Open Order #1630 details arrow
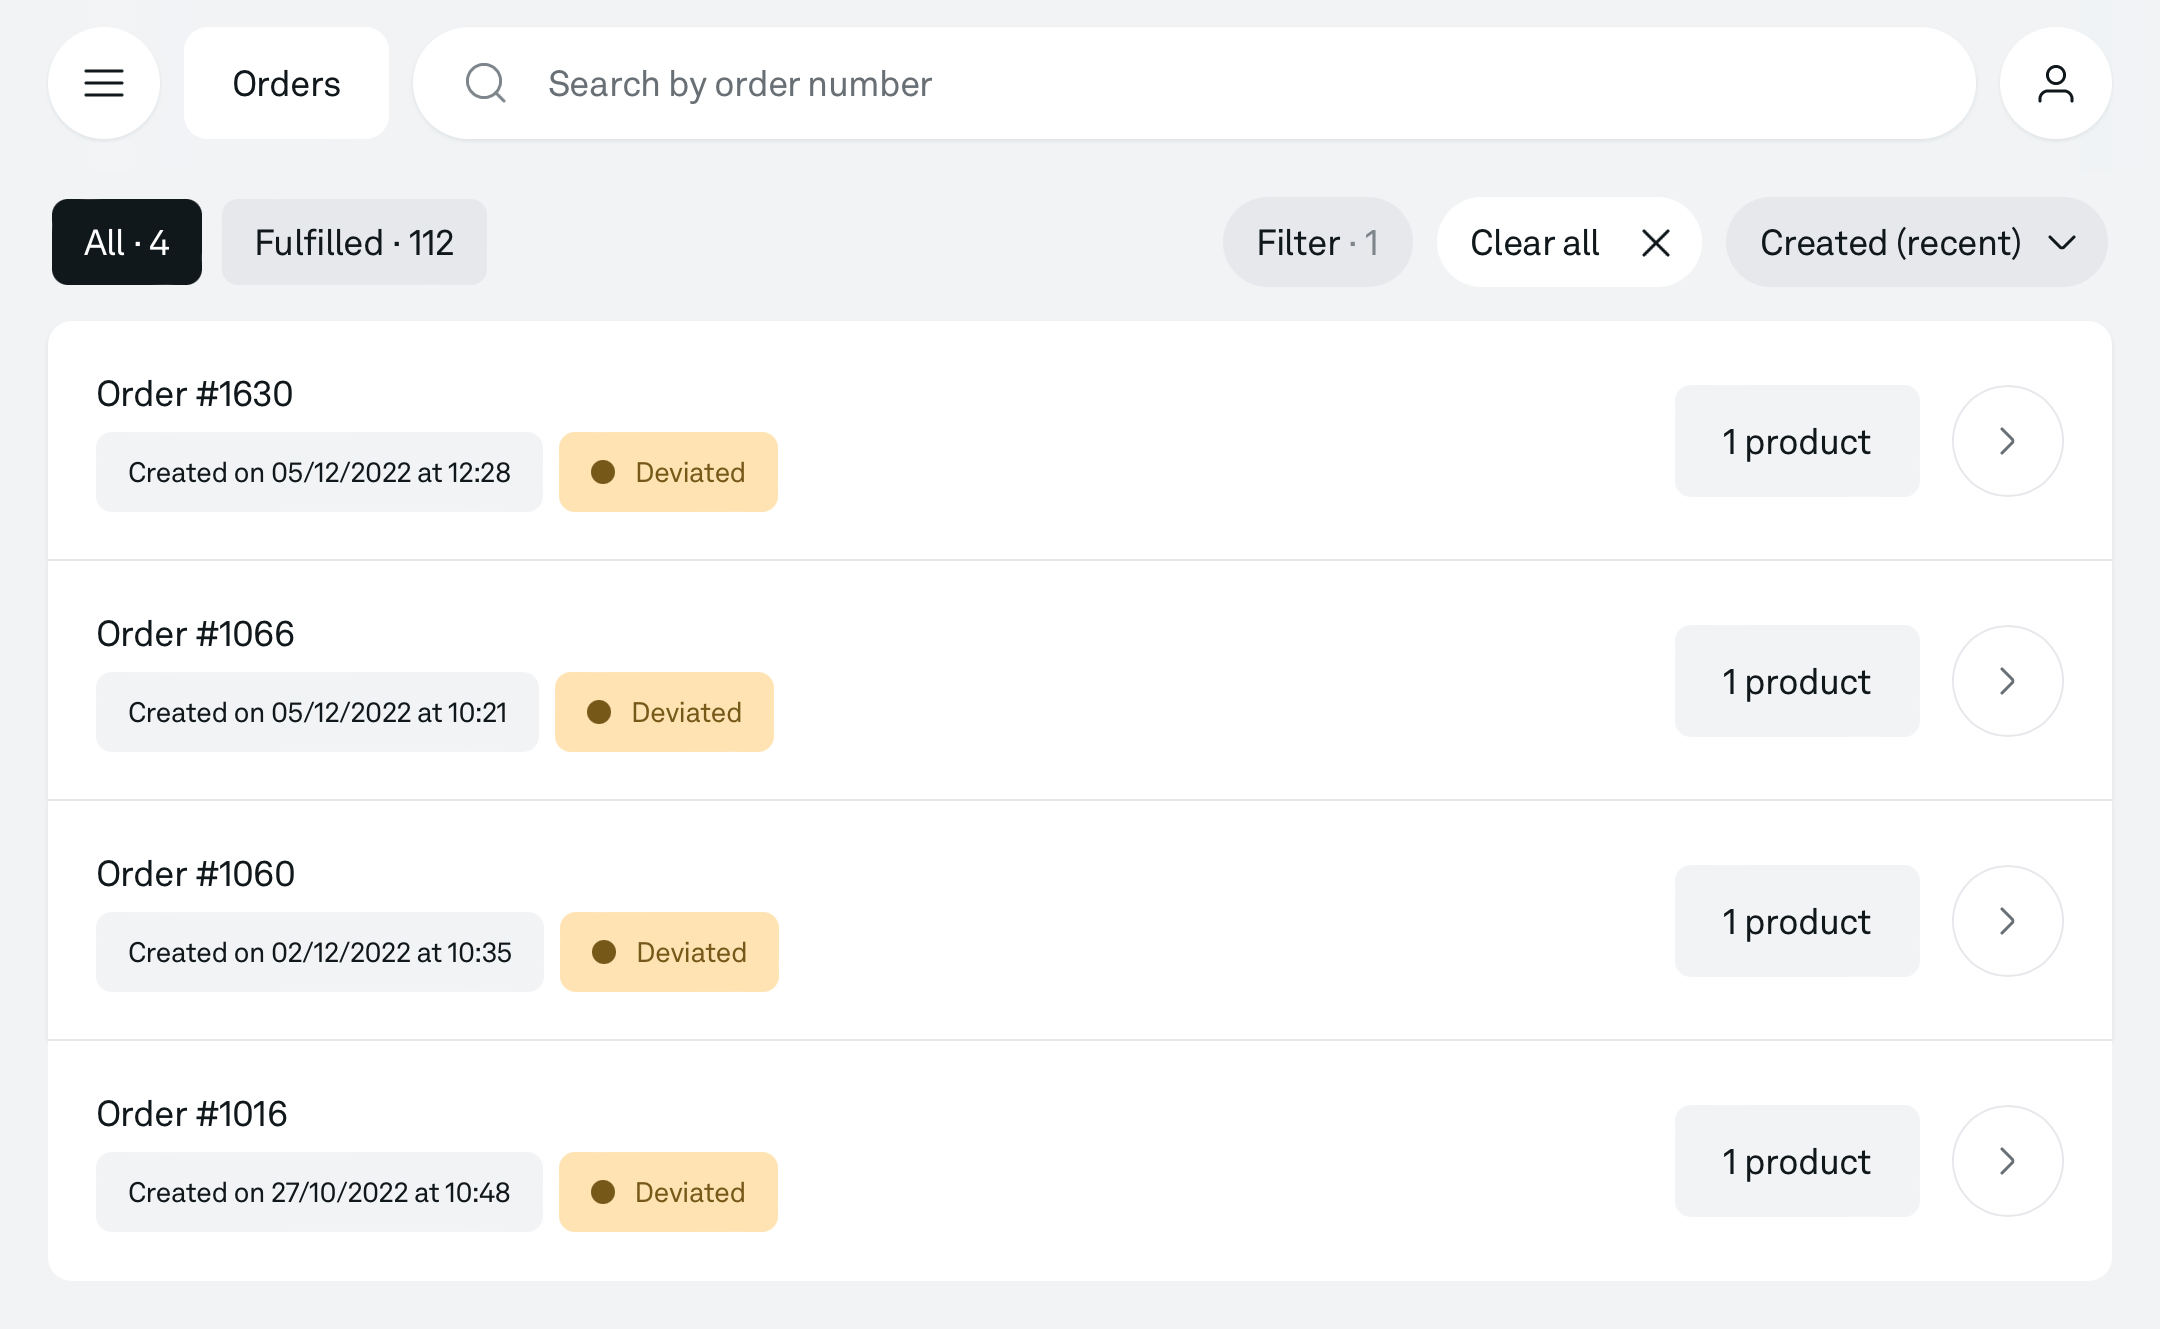Image resolution: width=2160 pixels, height=1329 pixels. coord(2007,441)
